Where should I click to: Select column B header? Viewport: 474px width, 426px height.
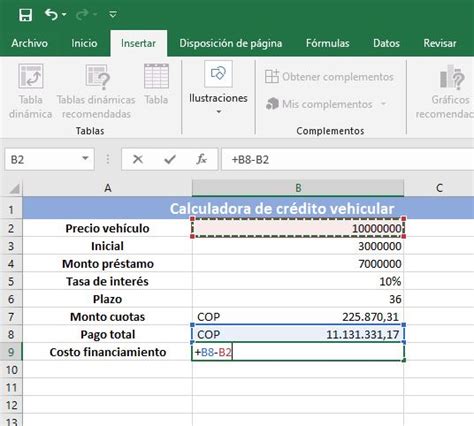tap(298, 188)
